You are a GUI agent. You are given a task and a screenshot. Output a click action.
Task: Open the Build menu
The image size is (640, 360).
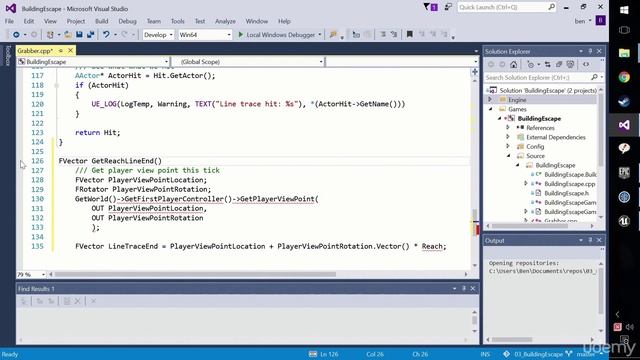[x=102, y=21]
